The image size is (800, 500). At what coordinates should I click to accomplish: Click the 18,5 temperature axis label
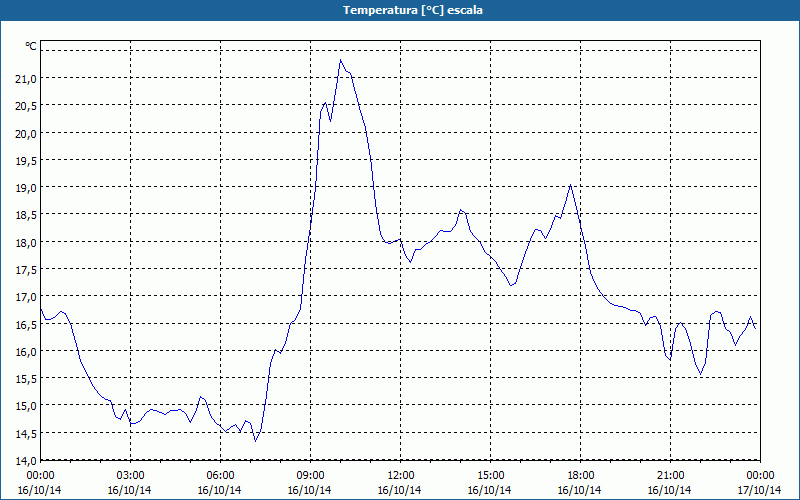click(27, 215)
